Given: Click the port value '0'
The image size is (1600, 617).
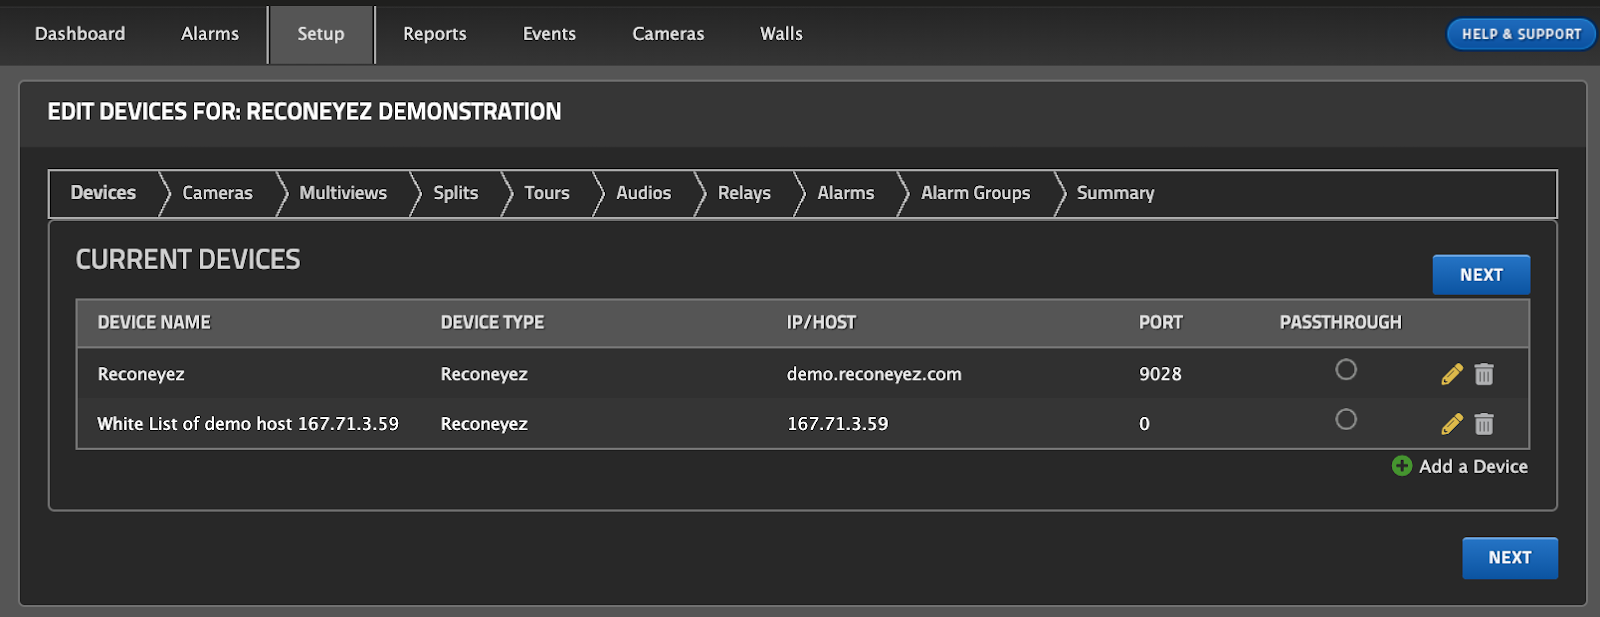Looking at the screenshot, I should tap(1144, 424).
